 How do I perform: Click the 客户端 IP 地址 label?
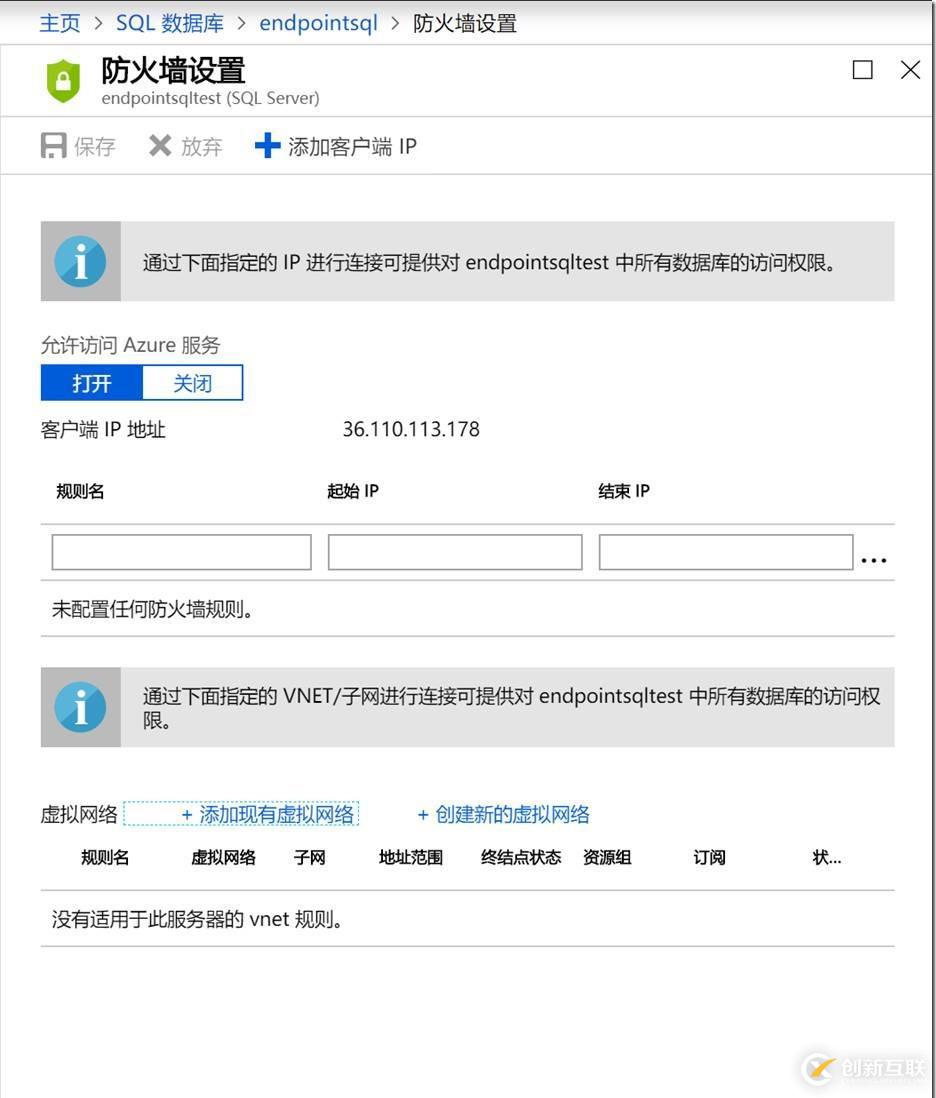[x=103, y=429]
